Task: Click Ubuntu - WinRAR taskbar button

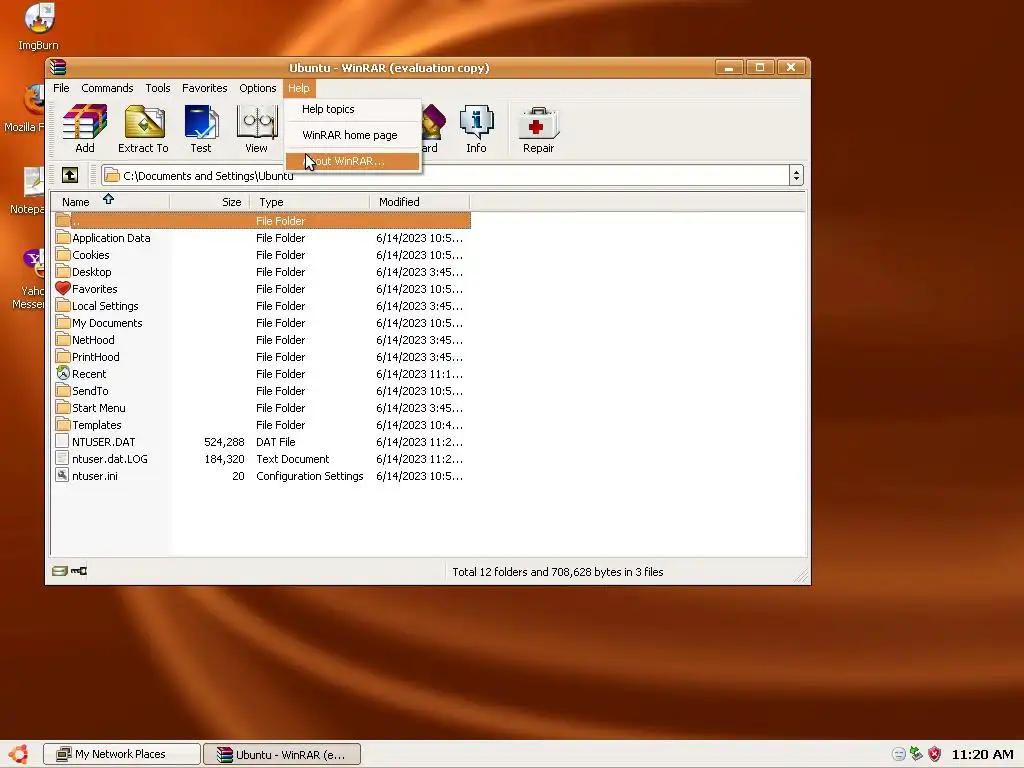Action: [x=282, y=754]
